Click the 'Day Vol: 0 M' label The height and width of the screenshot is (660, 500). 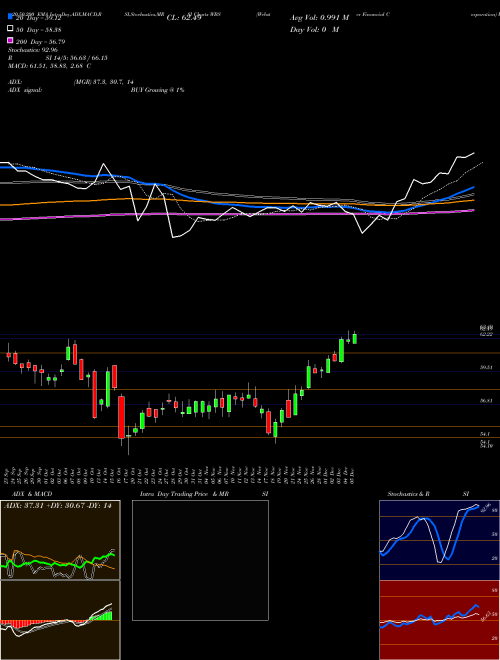pyautogui.click(x=314, y=30)
